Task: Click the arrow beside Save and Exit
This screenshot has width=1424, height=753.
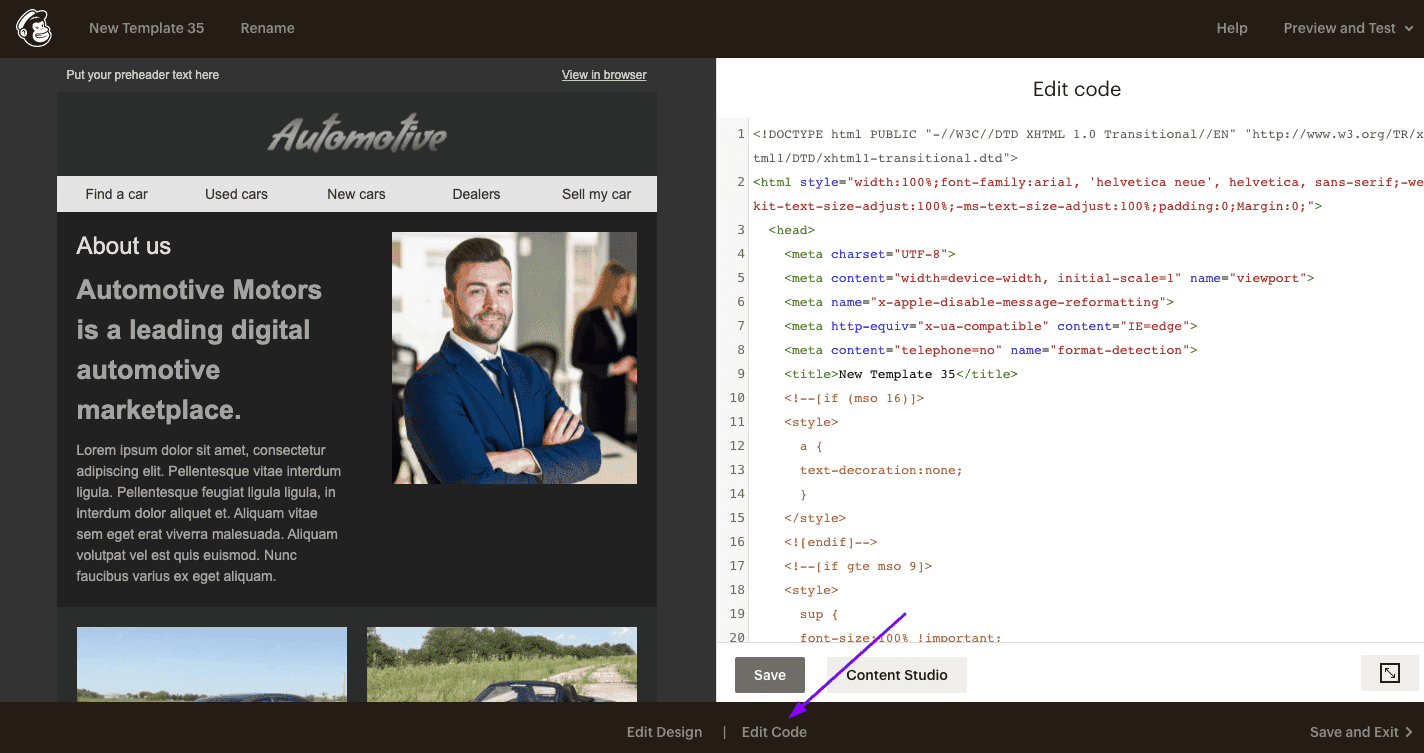Action: tap(1410, 732)
